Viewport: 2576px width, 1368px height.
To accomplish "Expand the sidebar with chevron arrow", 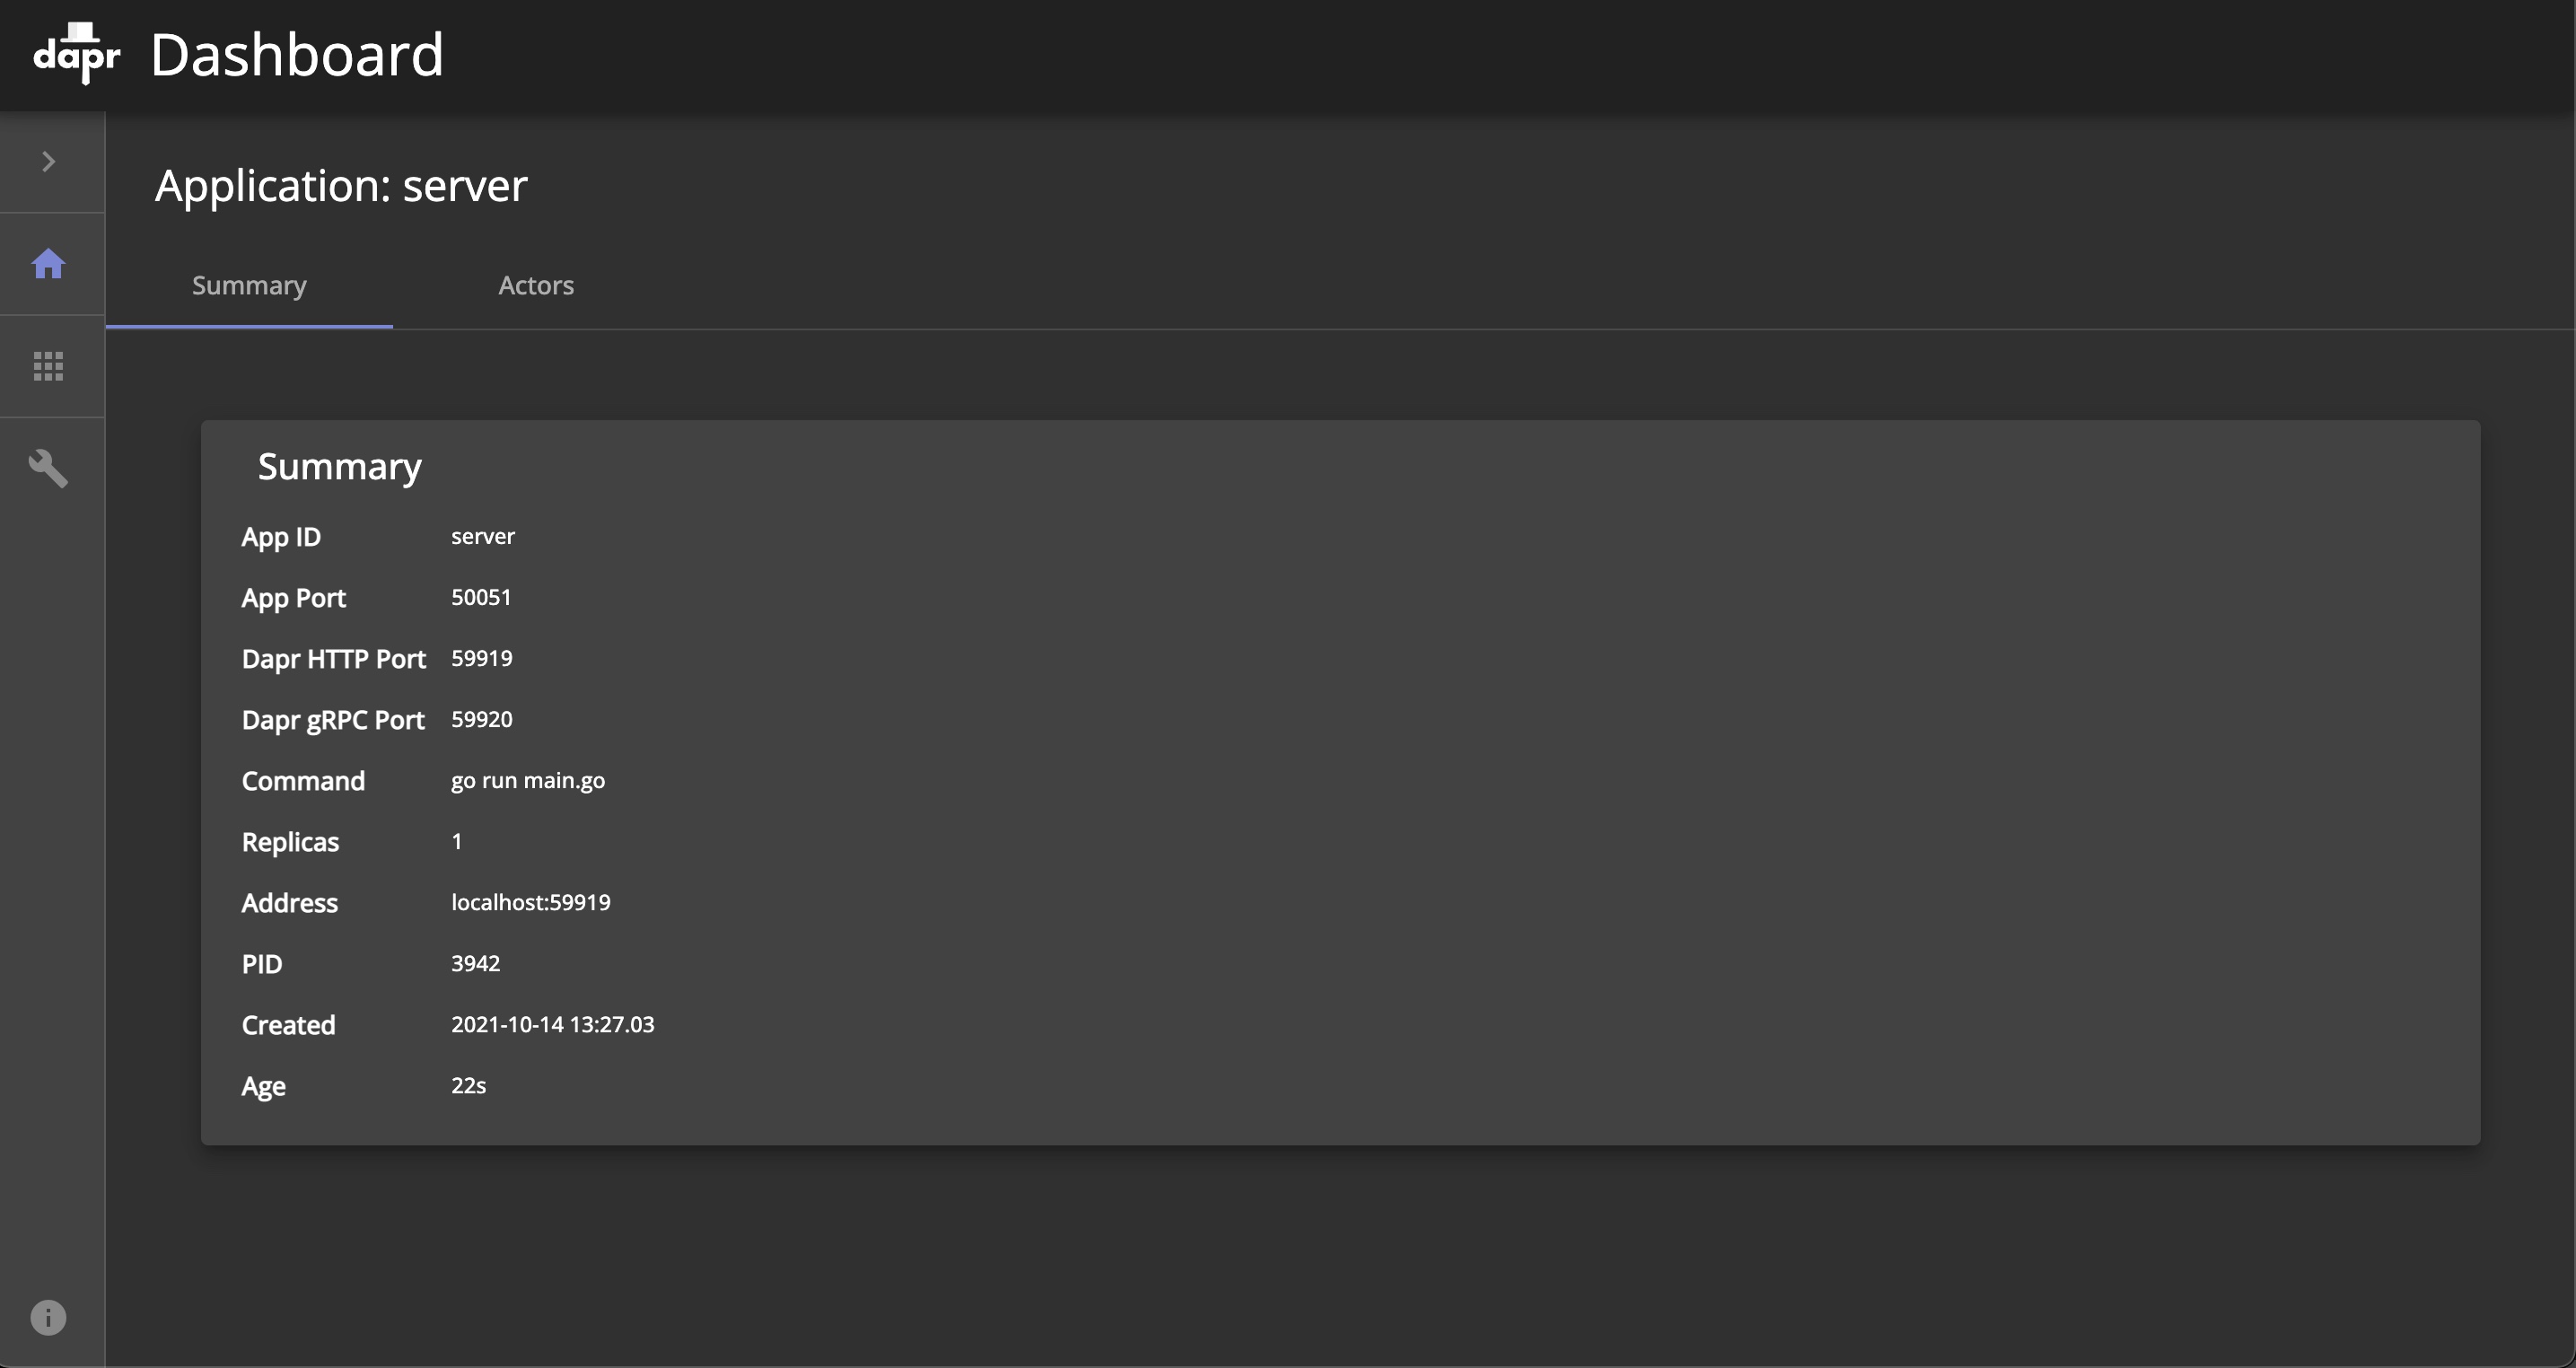I will [x=48, y=162].
